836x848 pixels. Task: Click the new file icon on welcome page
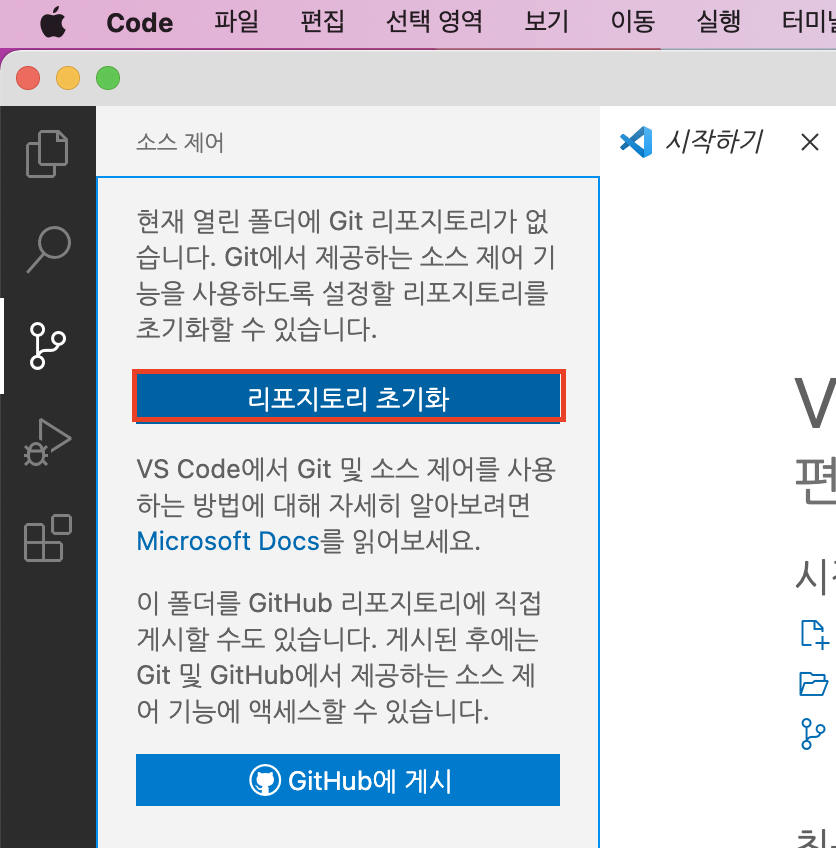[814, 634]
